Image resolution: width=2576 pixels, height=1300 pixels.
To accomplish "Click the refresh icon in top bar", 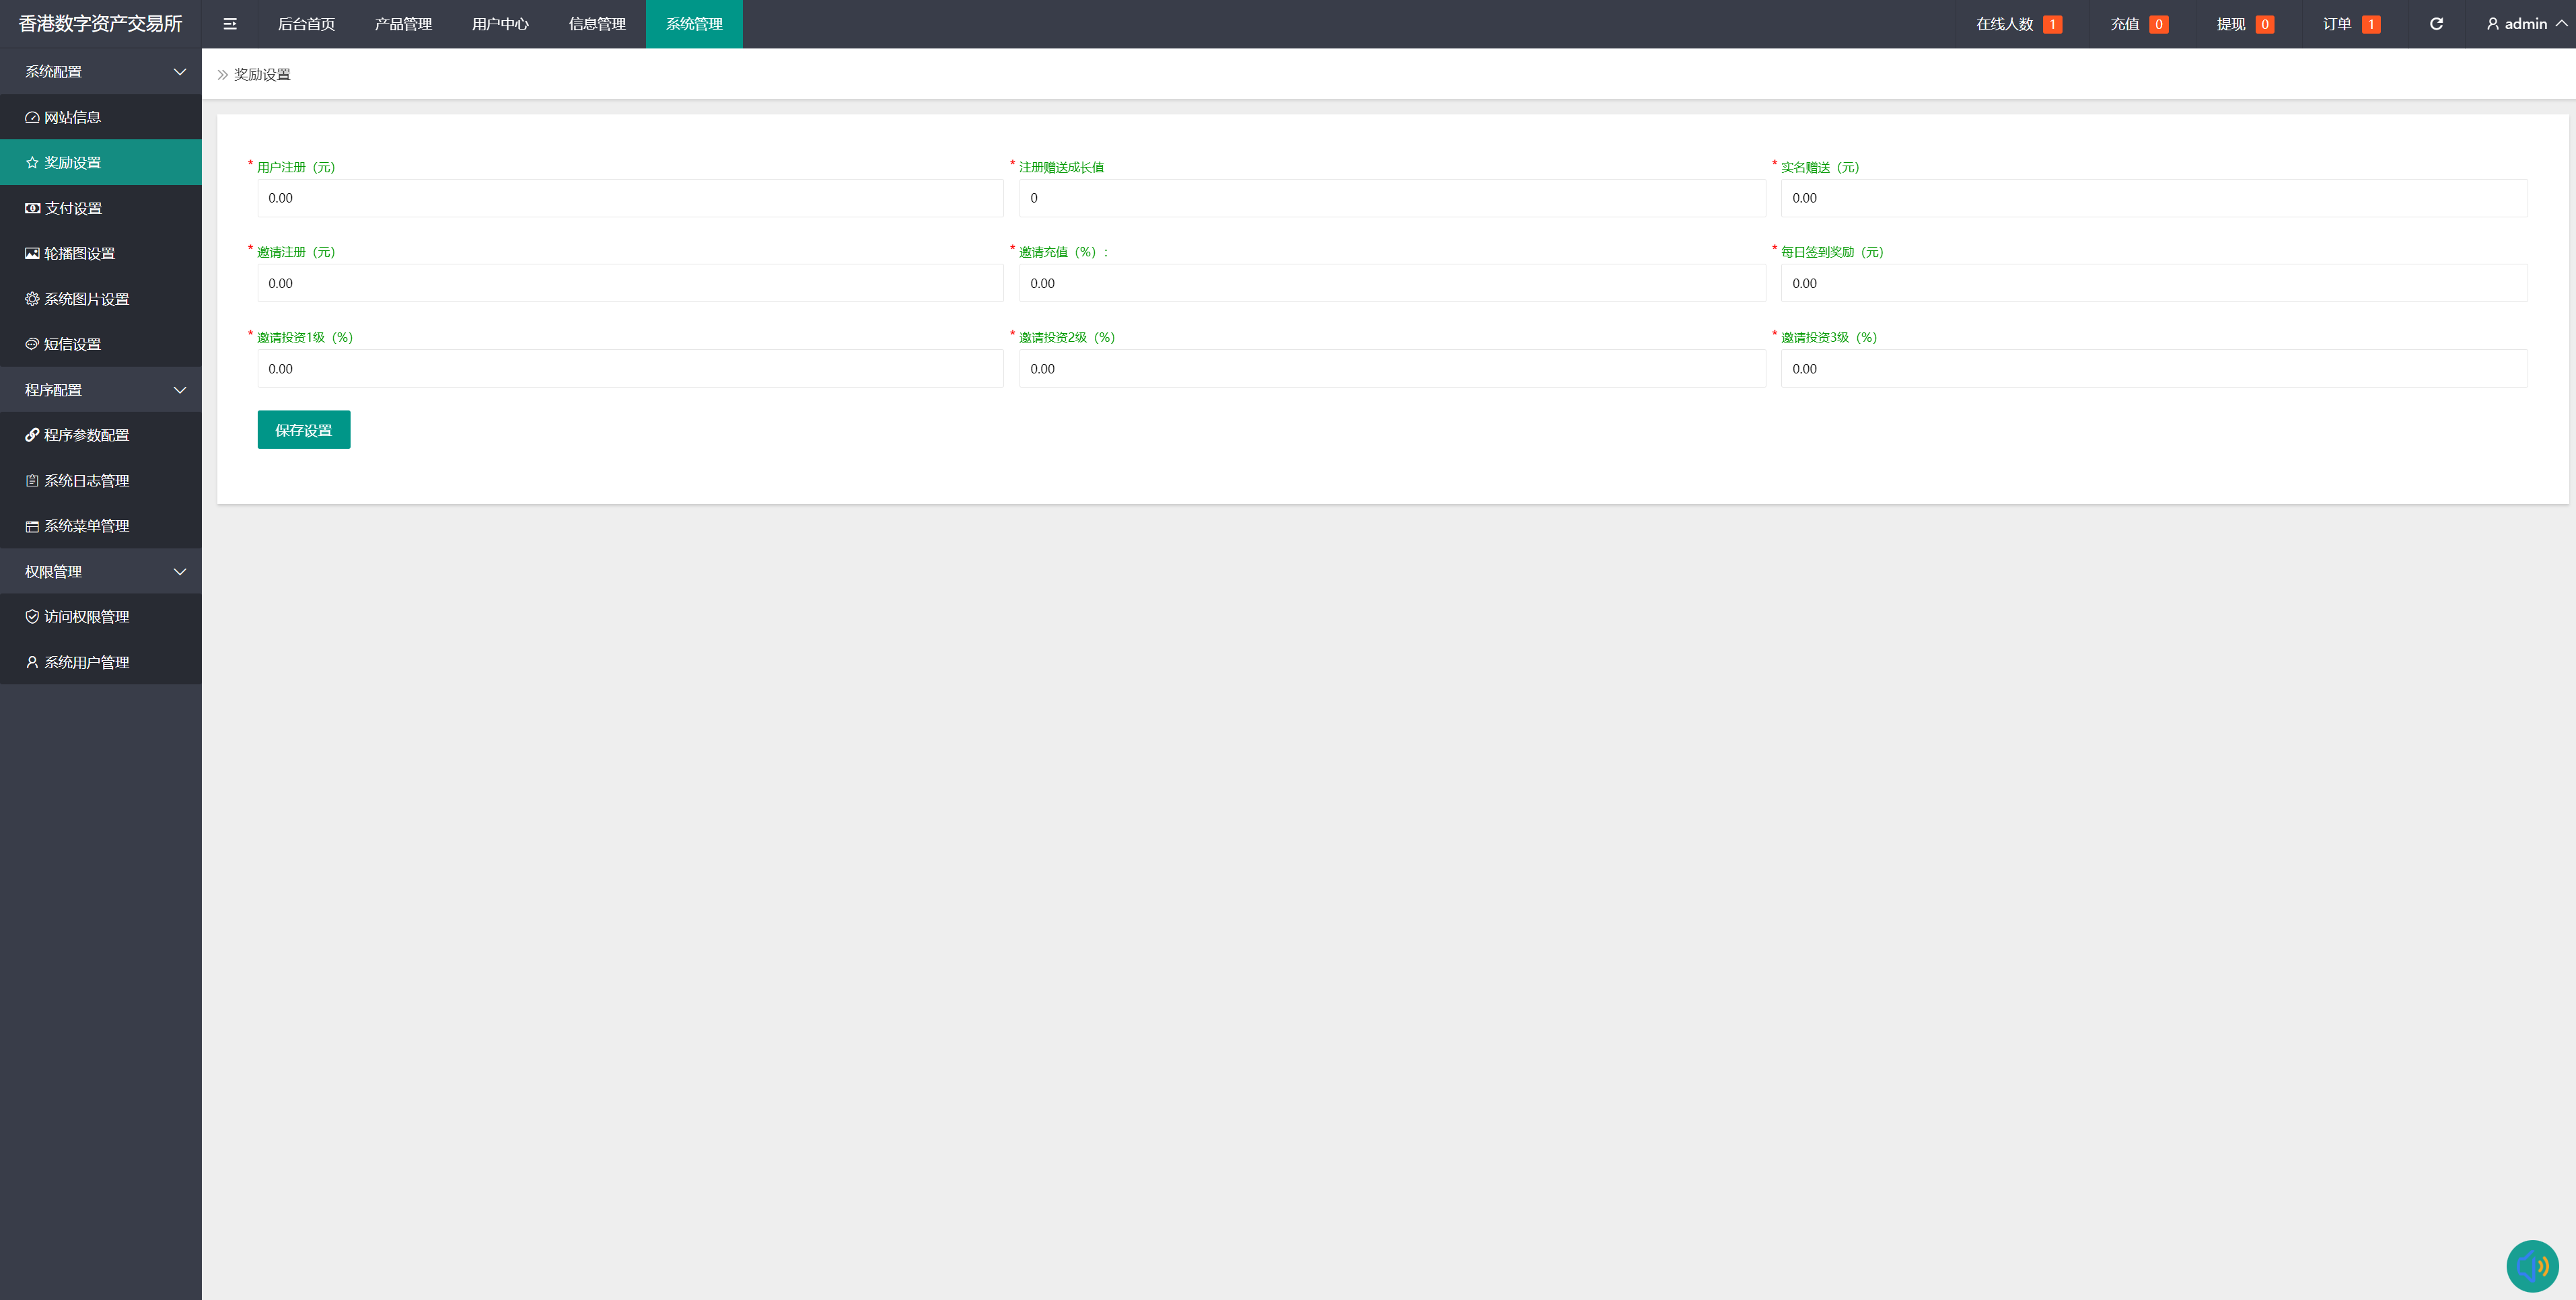I will pos(2436,24).
